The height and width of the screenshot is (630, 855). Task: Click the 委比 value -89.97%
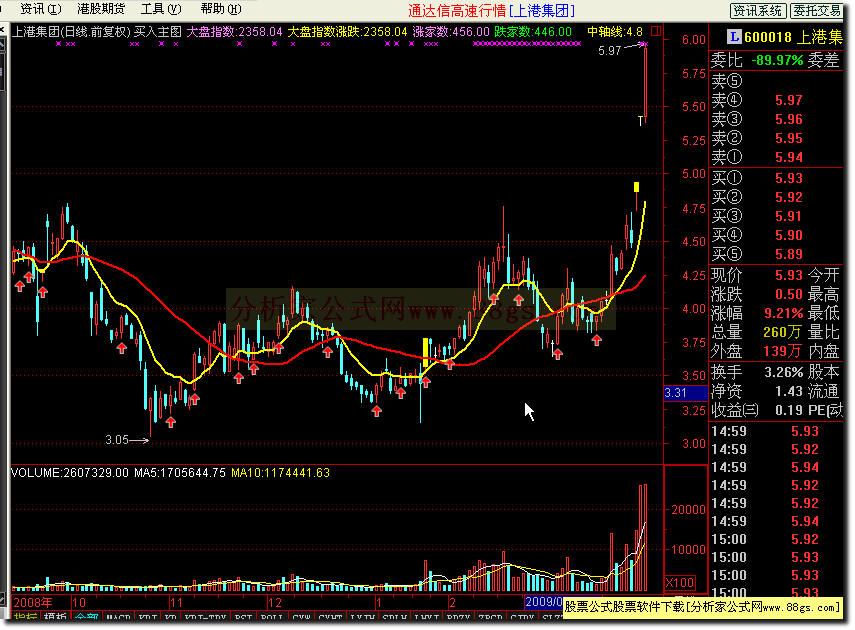pyautogui.click(x=777, y=60)
